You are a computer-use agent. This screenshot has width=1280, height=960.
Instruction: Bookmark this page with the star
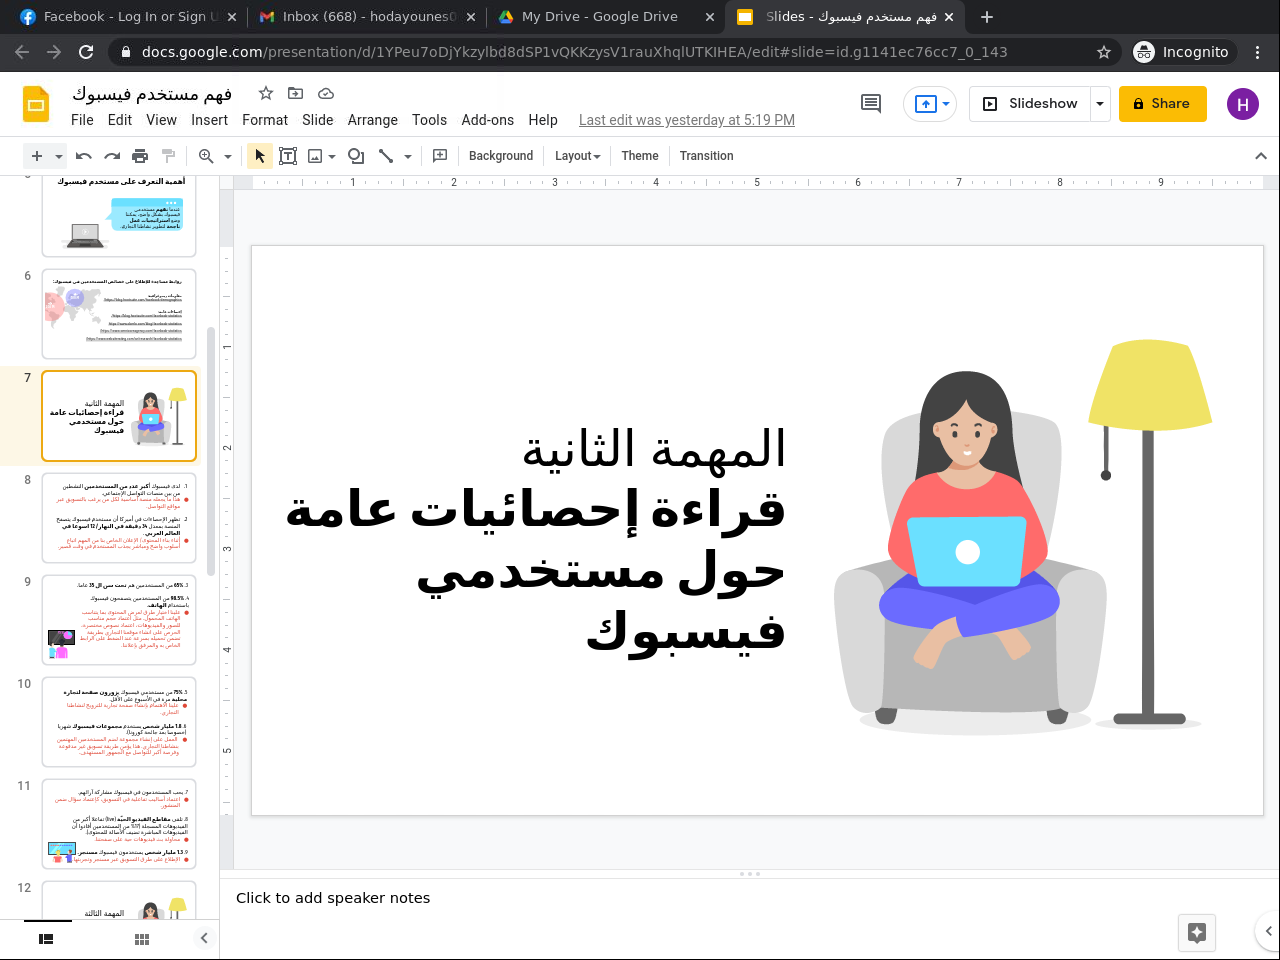[1104, 52]
